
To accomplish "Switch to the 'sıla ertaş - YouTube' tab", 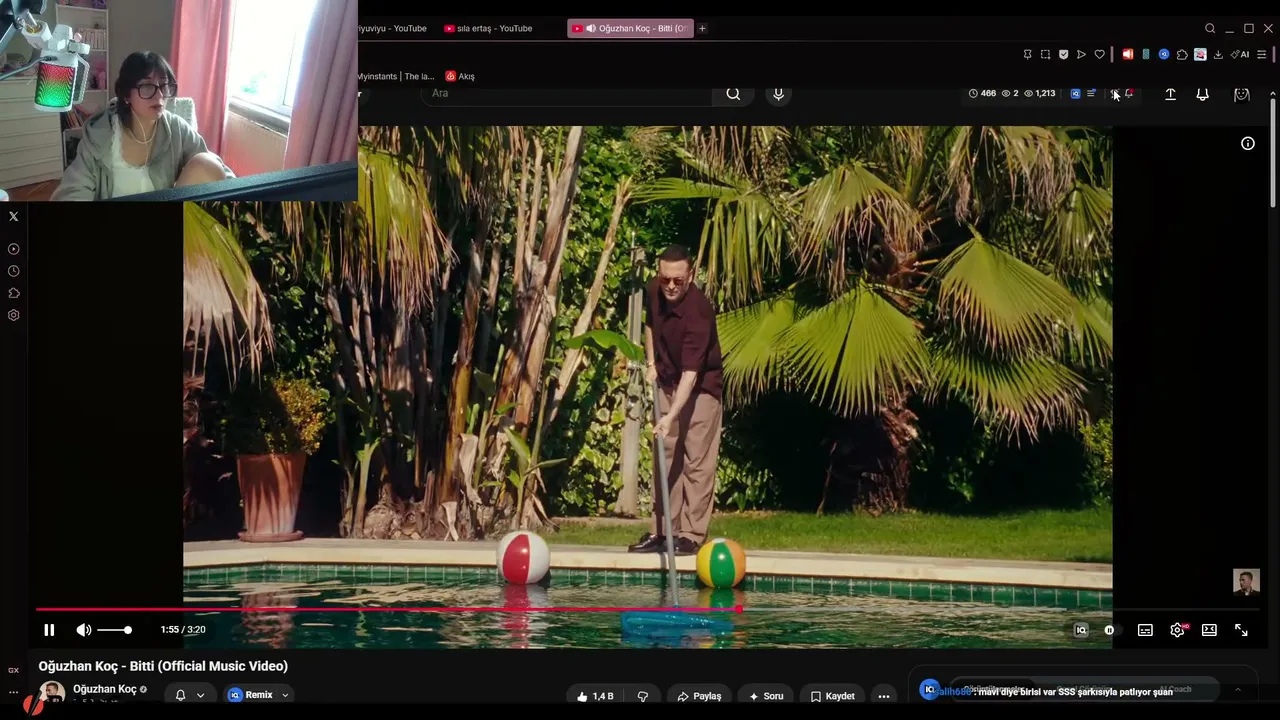I will (488, 28).
